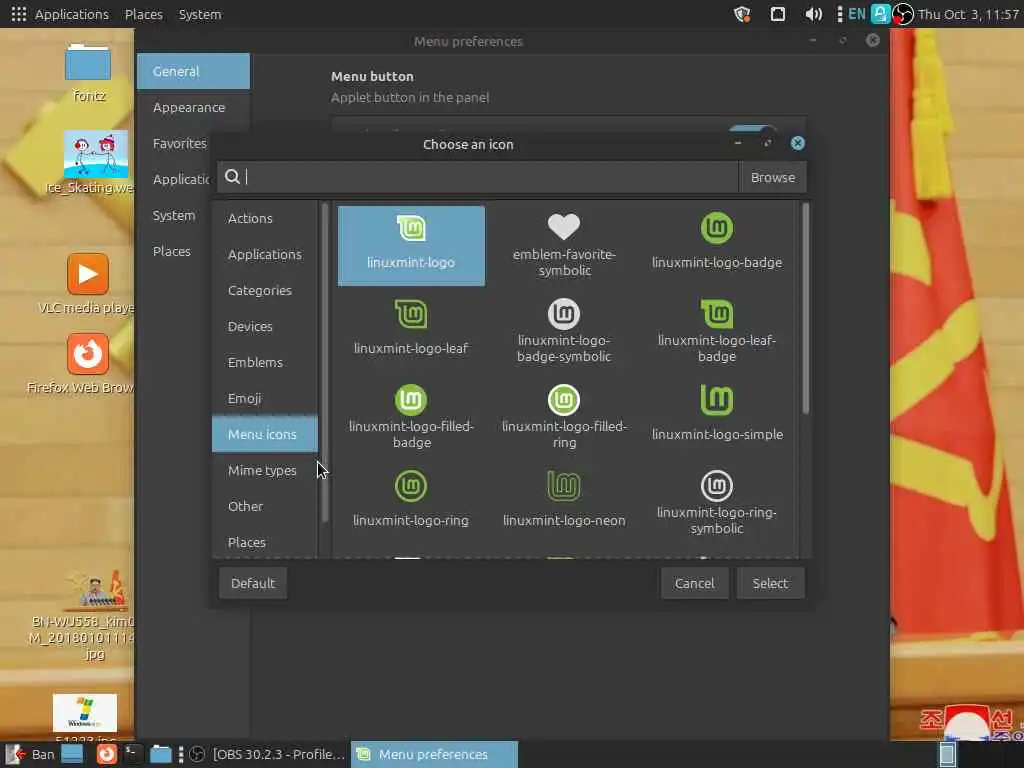
Task: Click the Windows logo image file on desktop
Action: pos(85,716)
